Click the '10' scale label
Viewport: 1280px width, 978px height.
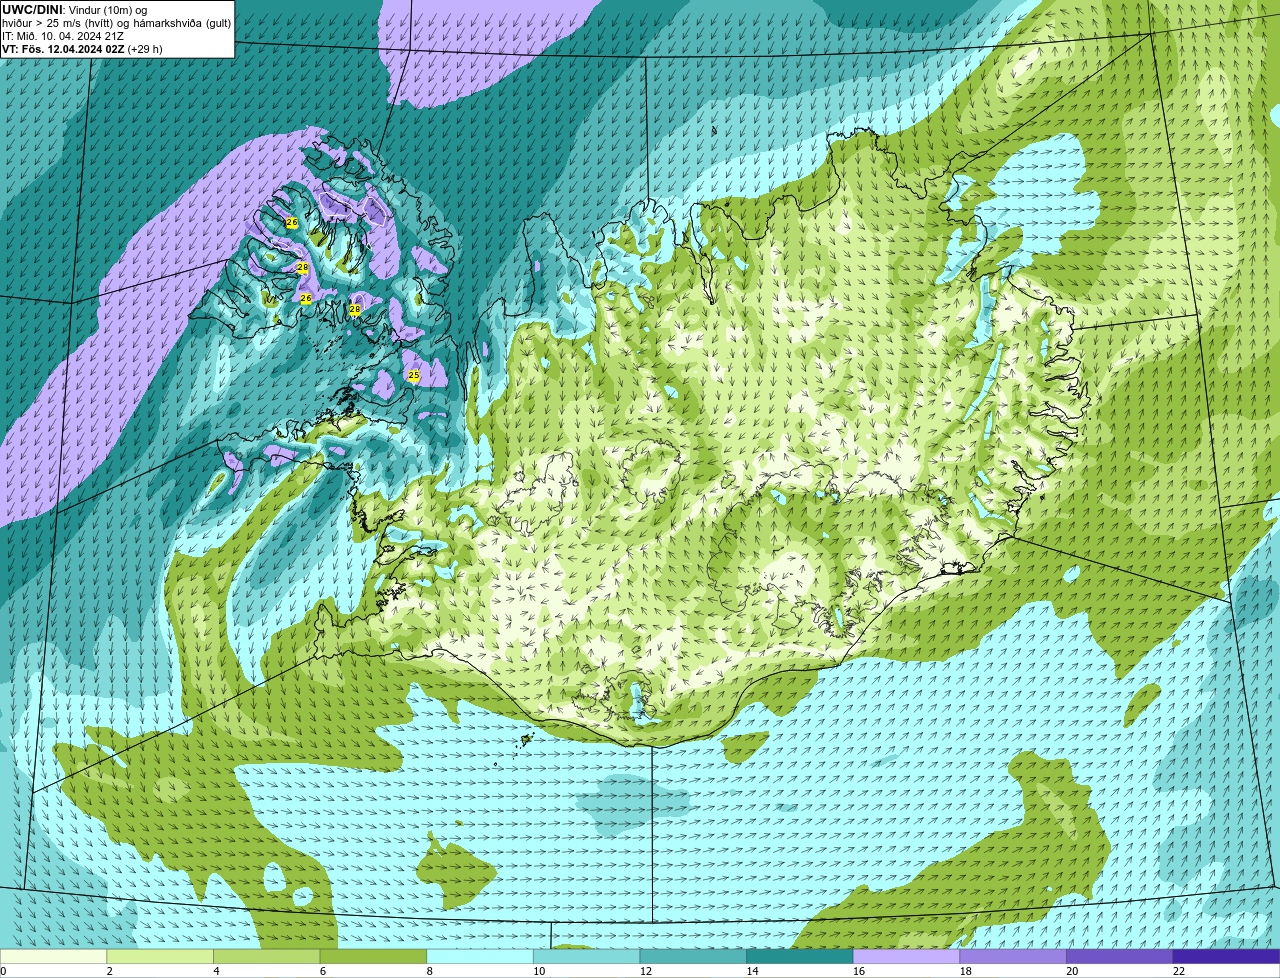(x=539, y=971)
